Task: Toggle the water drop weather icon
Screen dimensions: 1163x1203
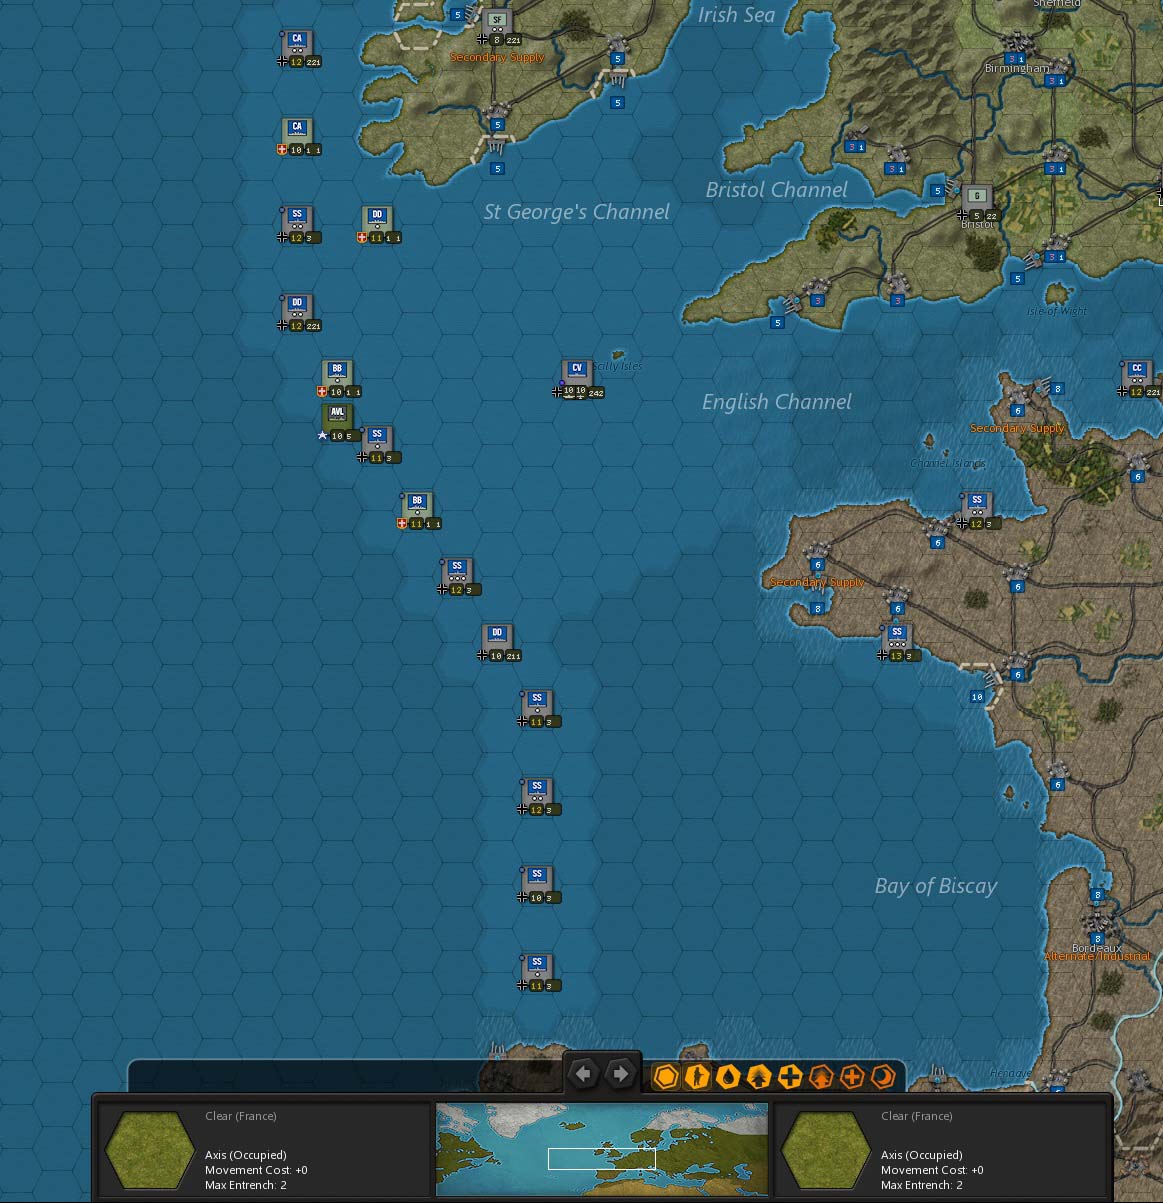Action: 728,1076
